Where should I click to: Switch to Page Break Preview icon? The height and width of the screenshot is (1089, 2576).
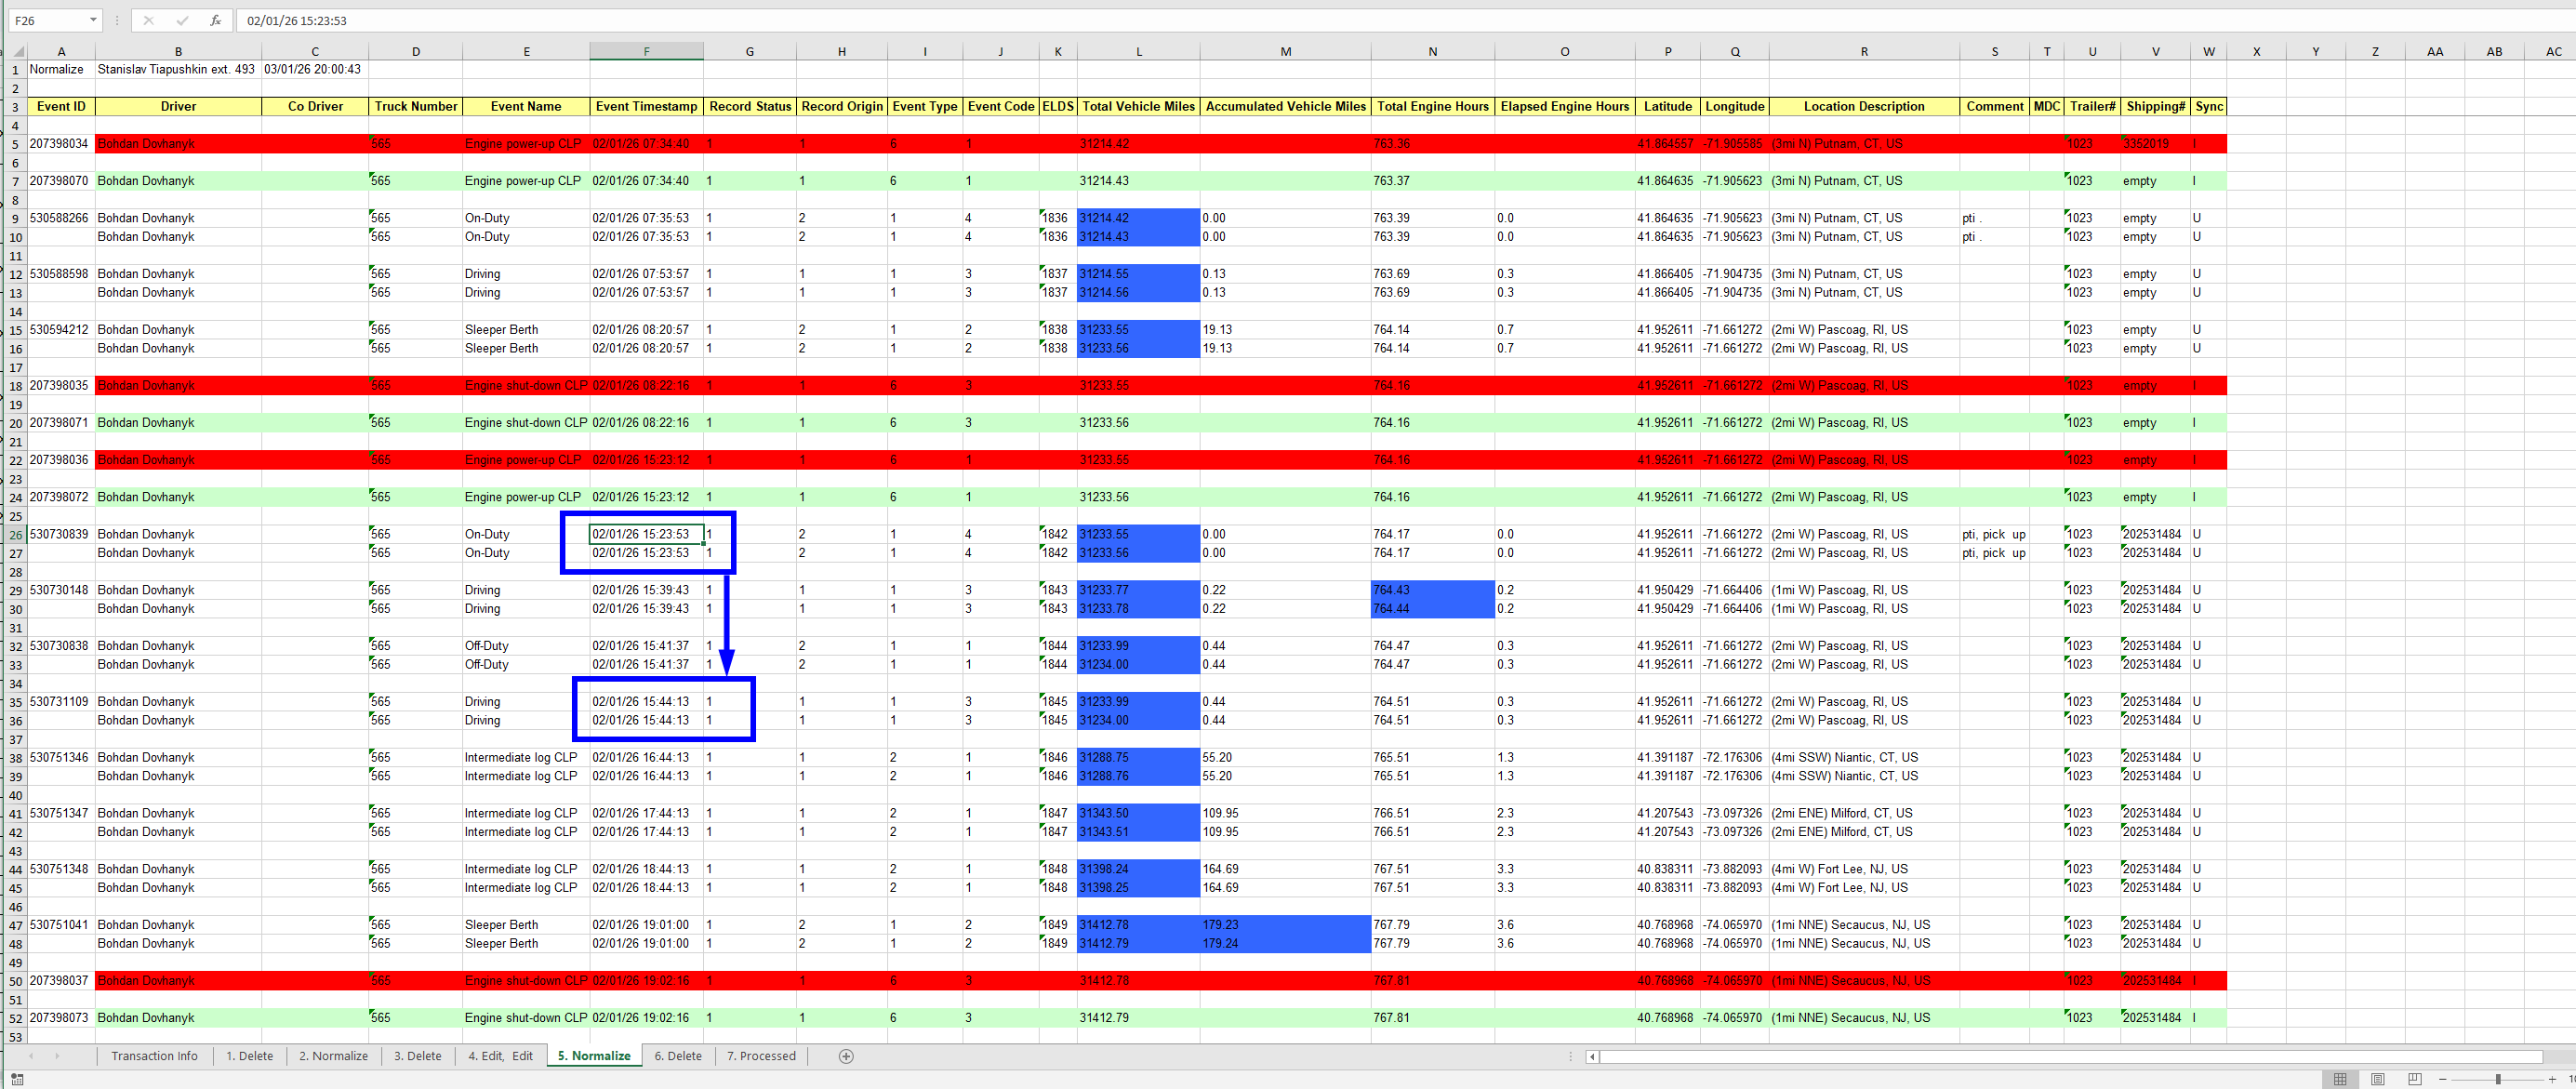pos(2414,1079)
